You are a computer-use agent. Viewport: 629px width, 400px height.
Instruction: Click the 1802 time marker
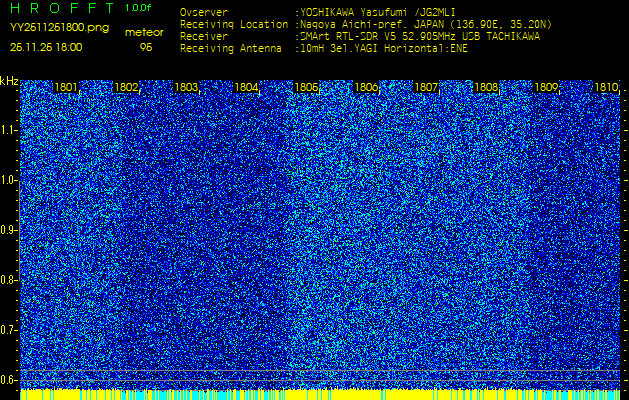click(x=126, y=87)
